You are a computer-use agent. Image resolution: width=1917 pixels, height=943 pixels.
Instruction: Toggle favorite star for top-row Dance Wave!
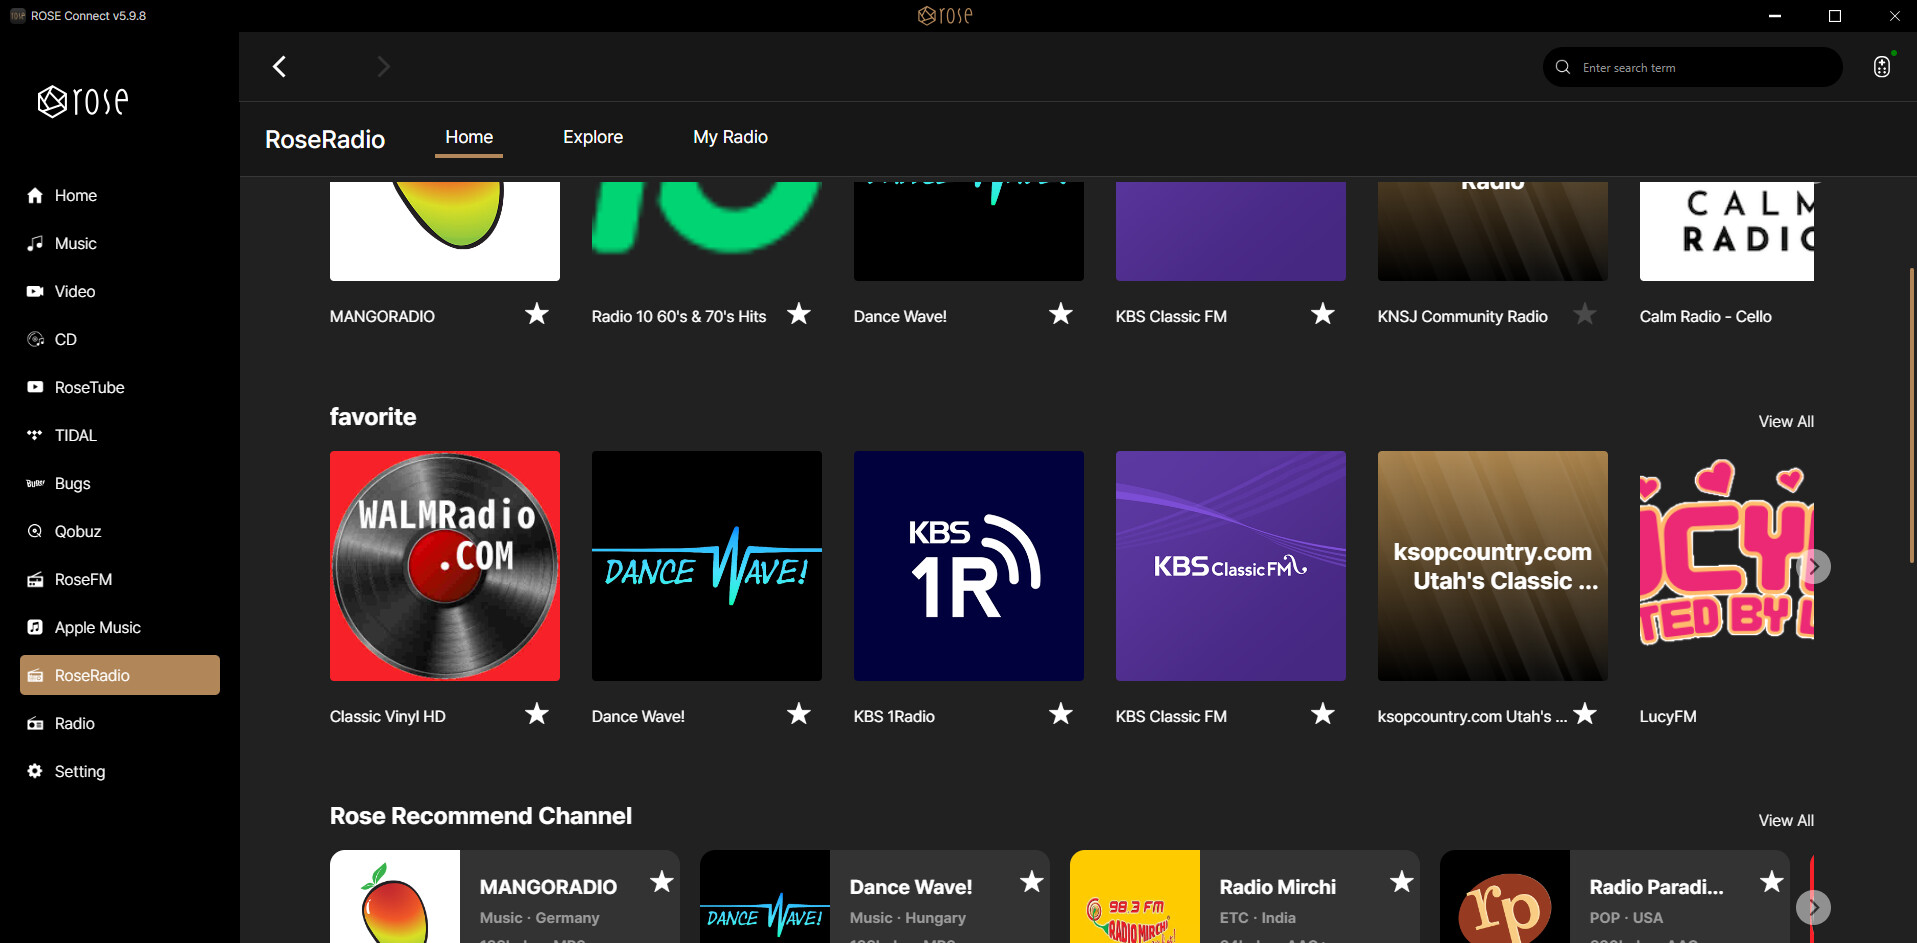pyautogui.click(x=1061, y=314)
